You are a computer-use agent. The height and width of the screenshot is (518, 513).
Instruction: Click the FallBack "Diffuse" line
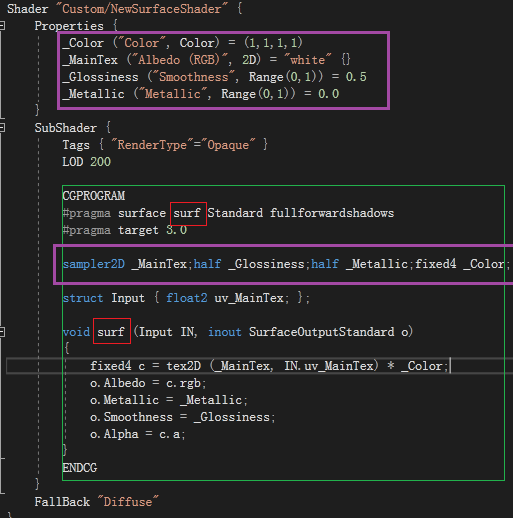(x=97, y=502)
